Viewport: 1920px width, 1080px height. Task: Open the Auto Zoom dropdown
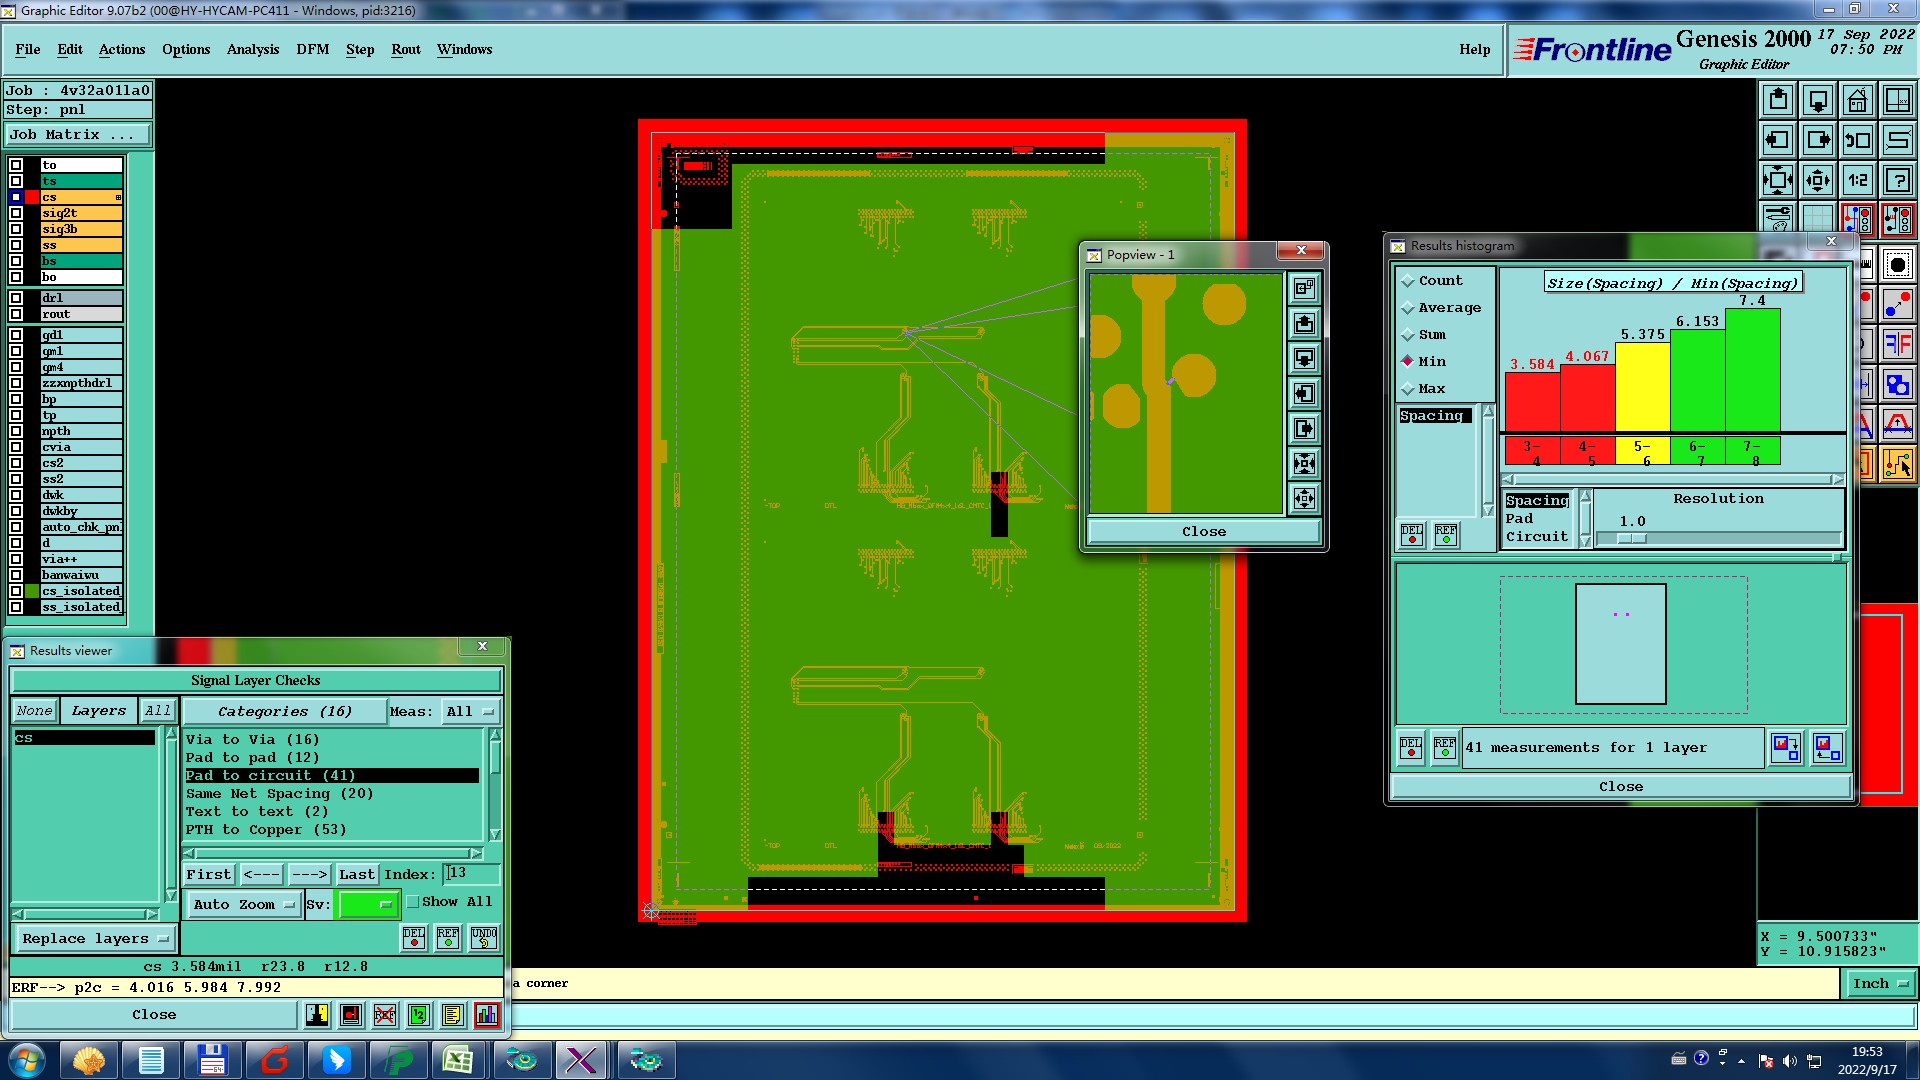(x=244, y=905)
